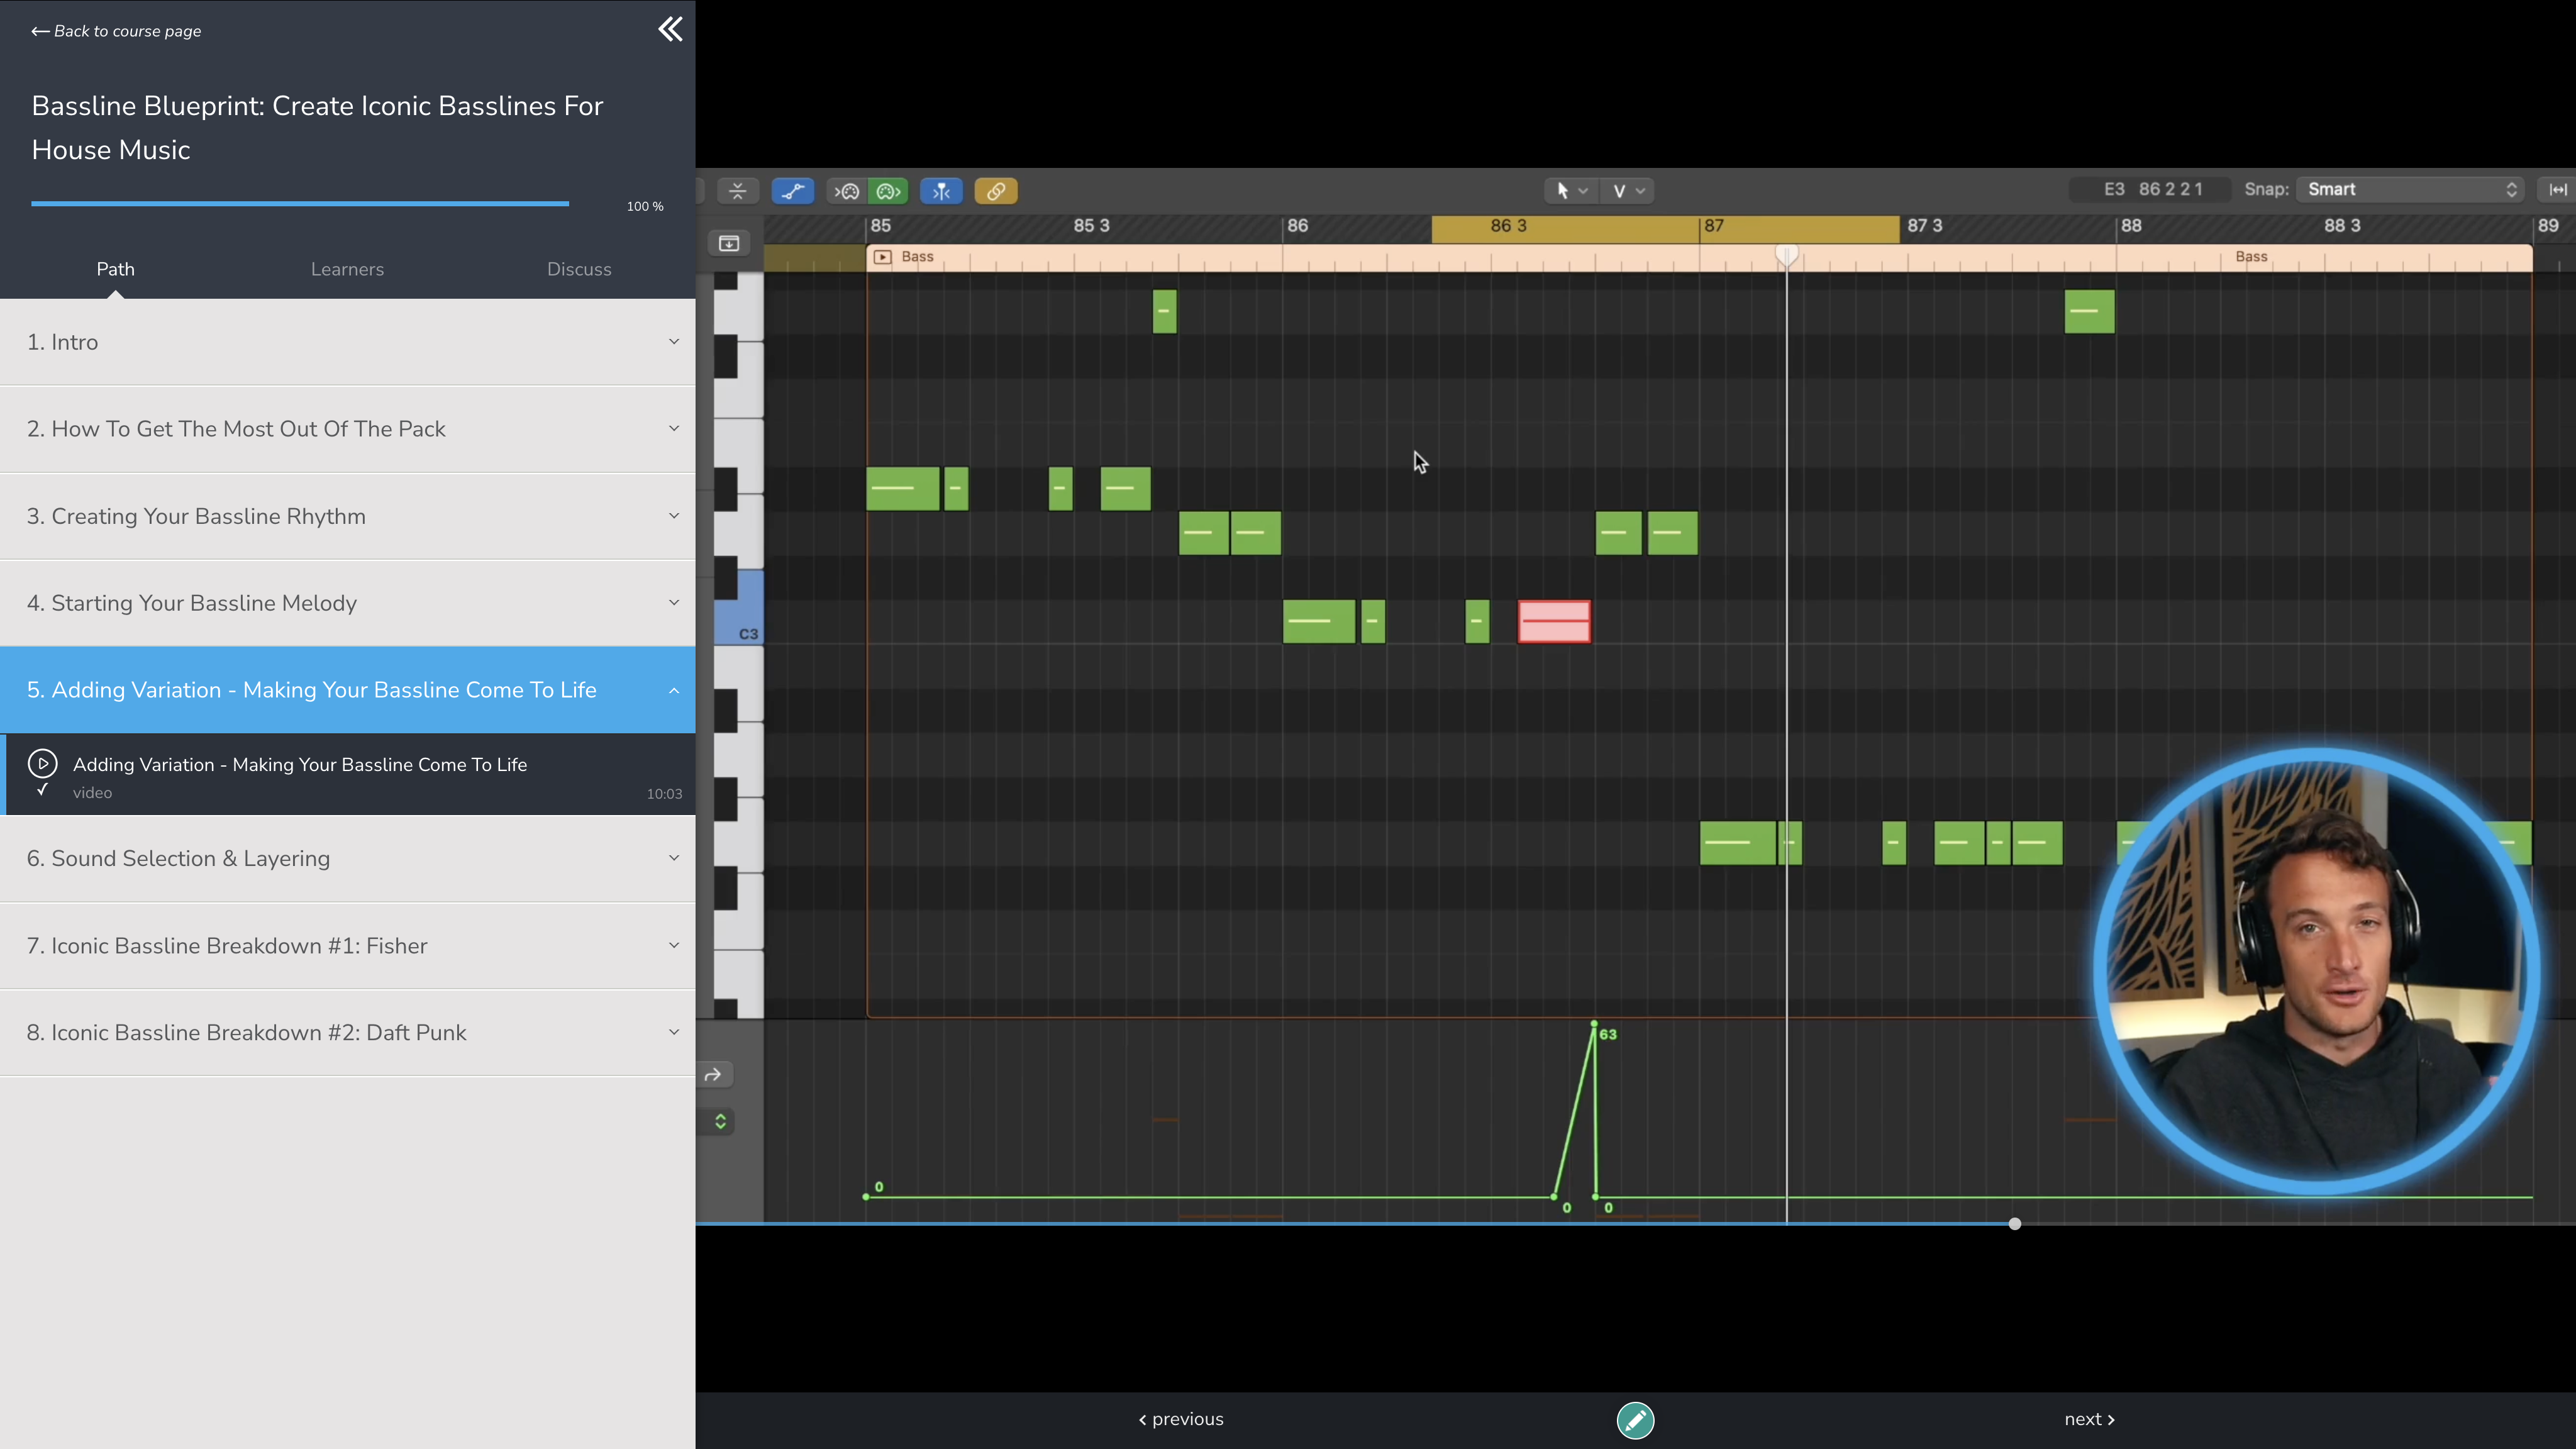Click the course progress bar
The height and width of the screenshot is (1449, 2576).
coord(300,204)
